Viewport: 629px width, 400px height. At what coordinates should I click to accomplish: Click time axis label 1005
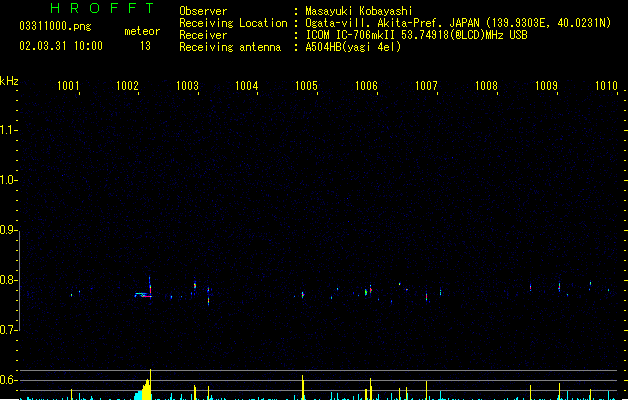tap(306, 85)
